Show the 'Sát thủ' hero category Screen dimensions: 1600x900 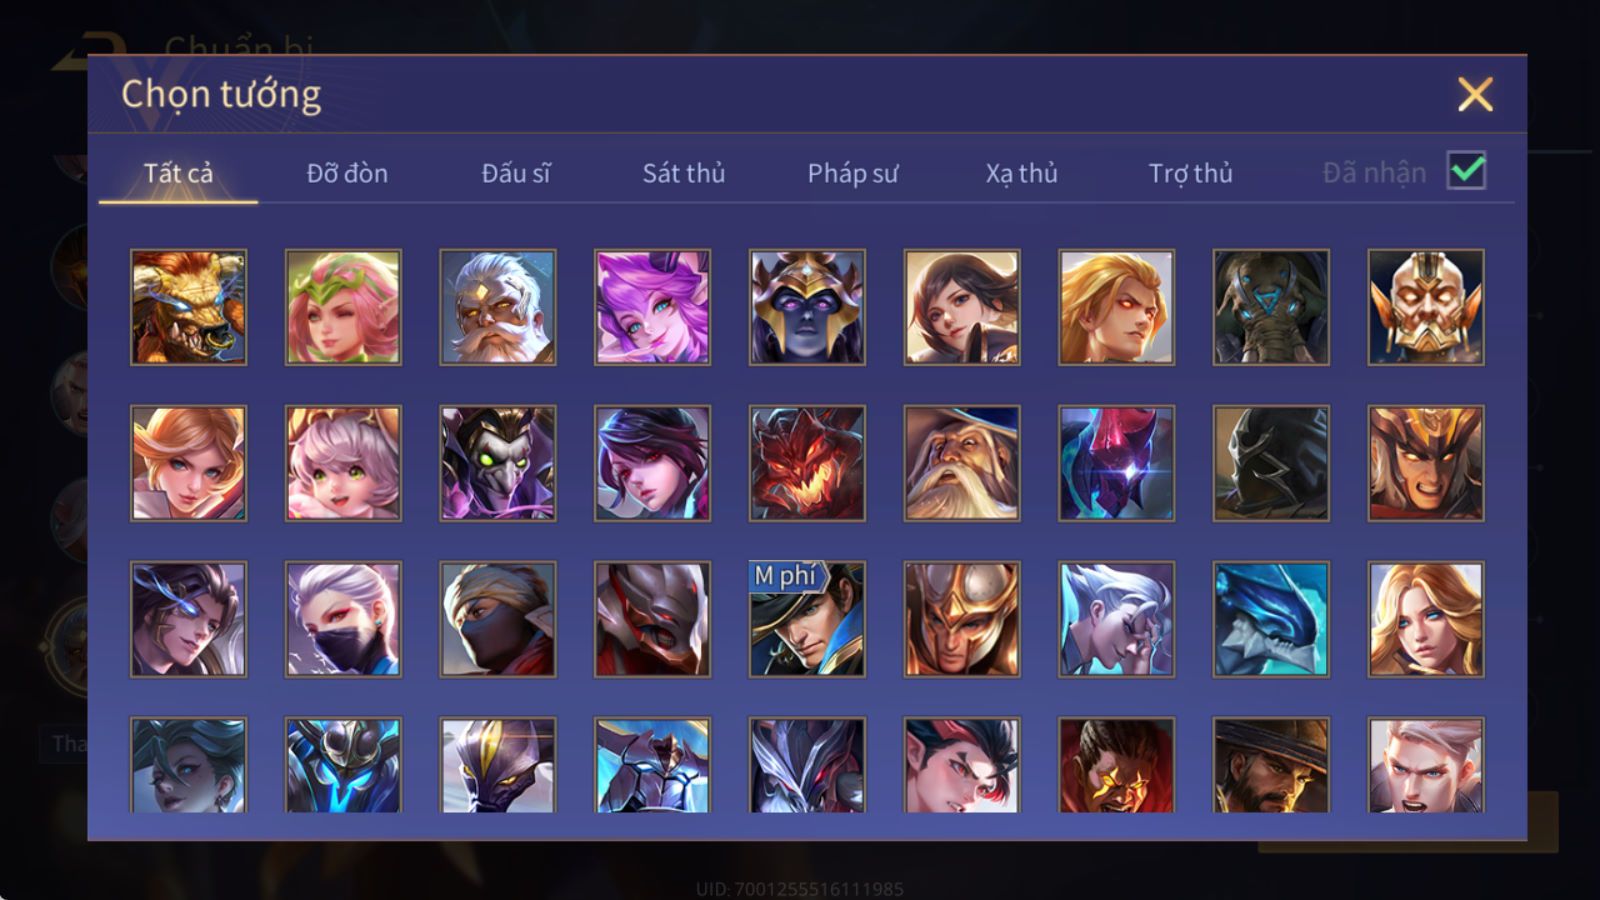[x=684, y=173]
